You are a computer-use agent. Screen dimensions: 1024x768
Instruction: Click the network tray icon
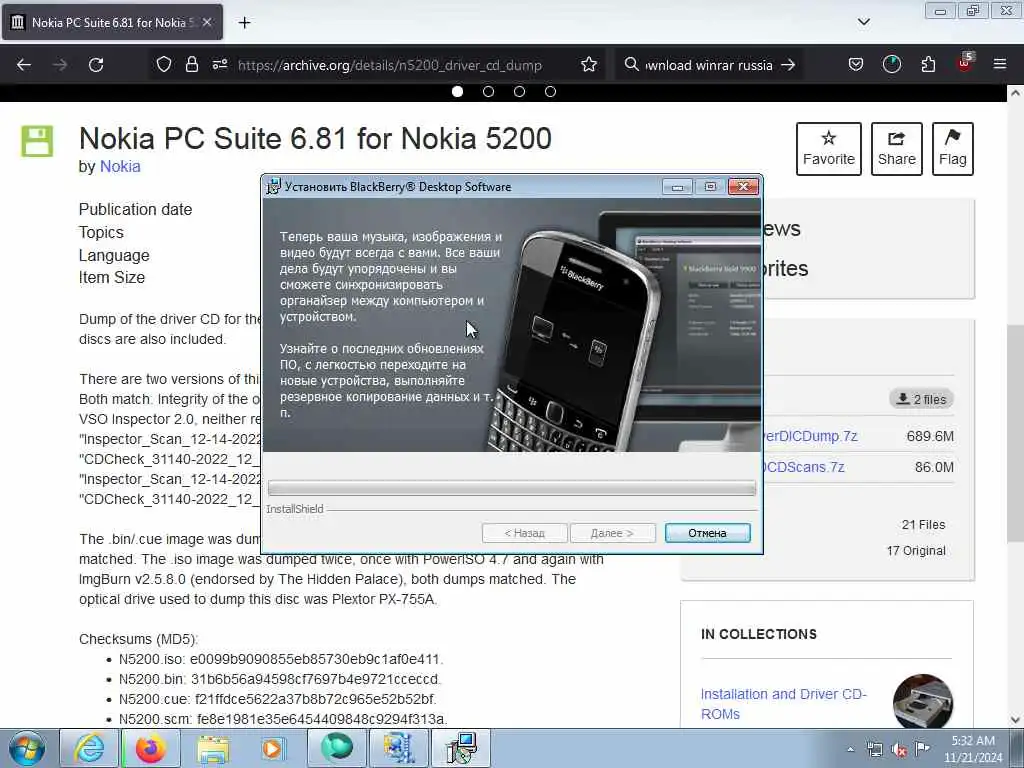(874, 749)
